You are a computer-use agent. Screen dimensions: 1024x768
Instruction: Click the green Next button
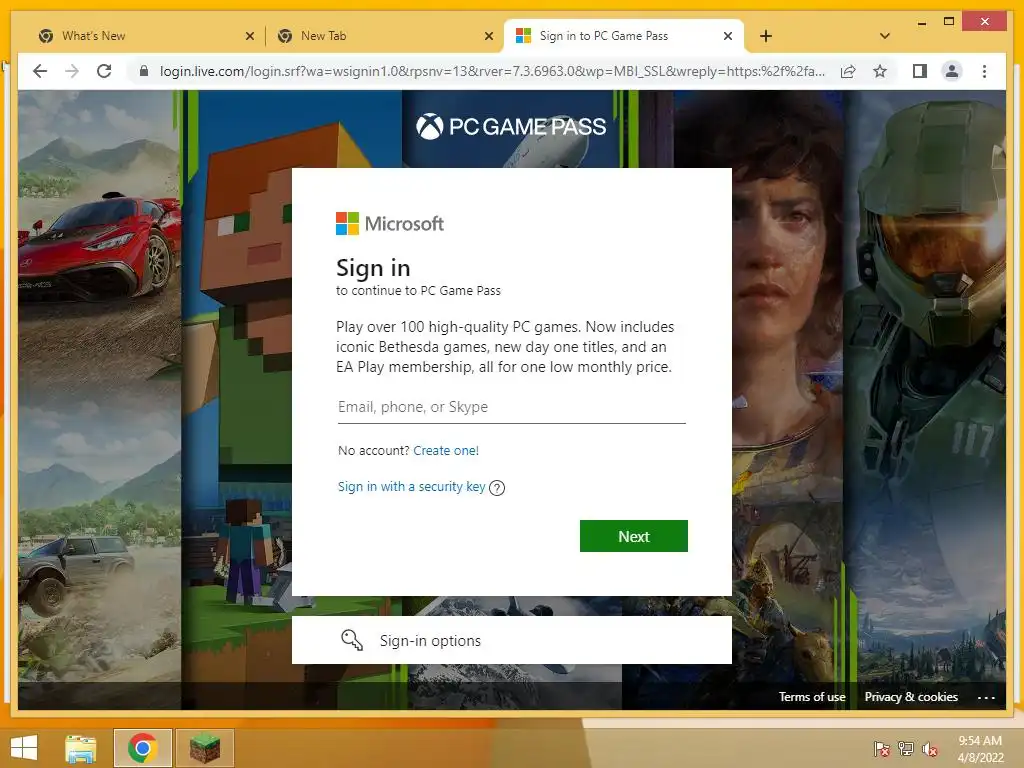[633, 536]
